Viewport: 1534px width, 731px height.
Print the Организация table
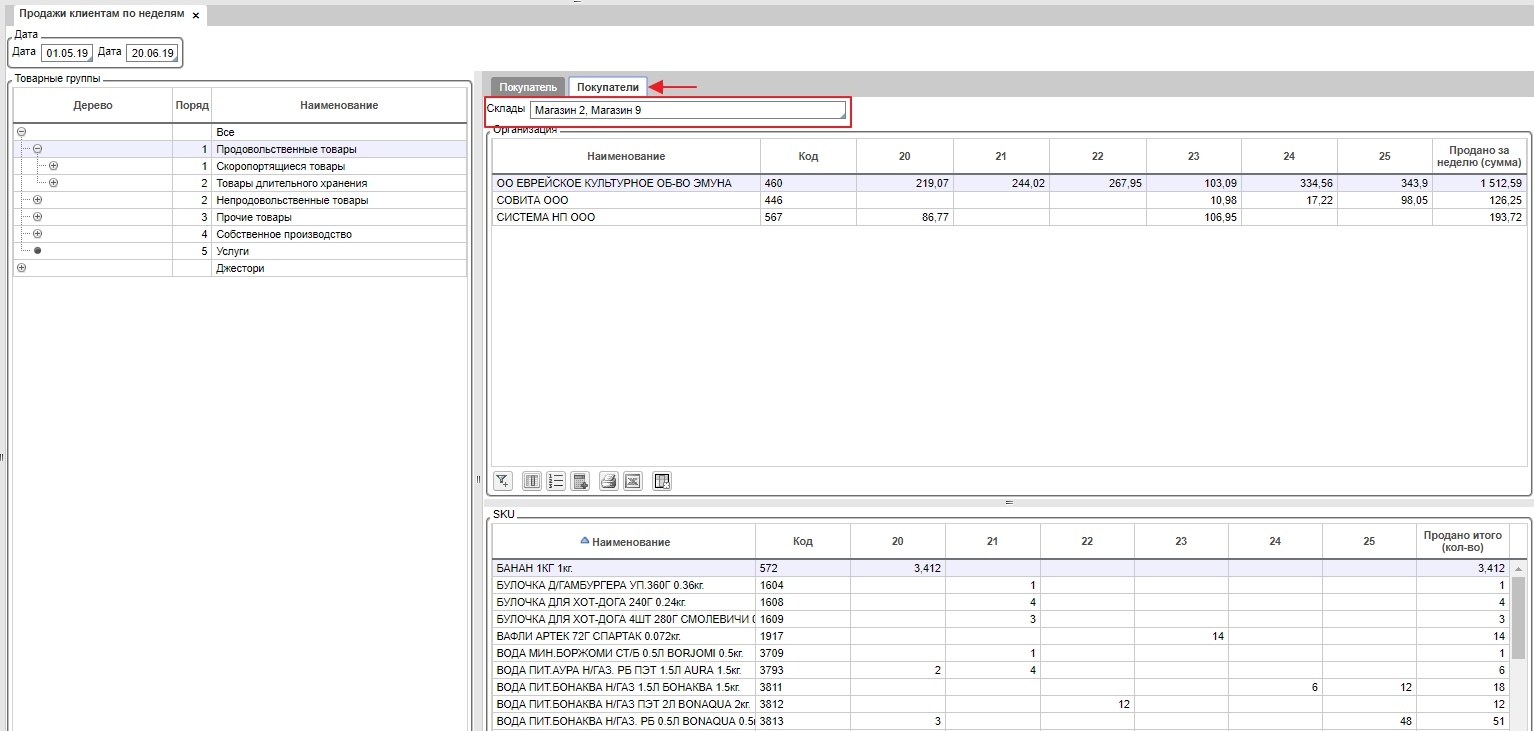tap(608, 481)
